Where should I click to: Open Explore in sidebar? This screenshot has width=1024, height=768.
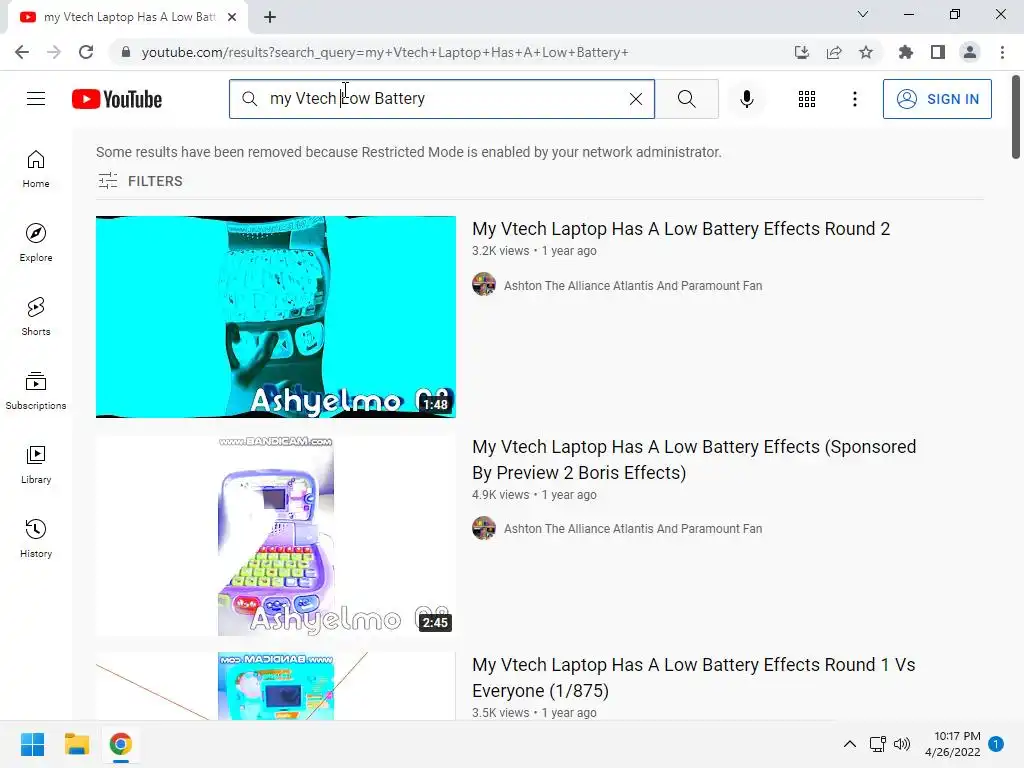pos(36,243)
